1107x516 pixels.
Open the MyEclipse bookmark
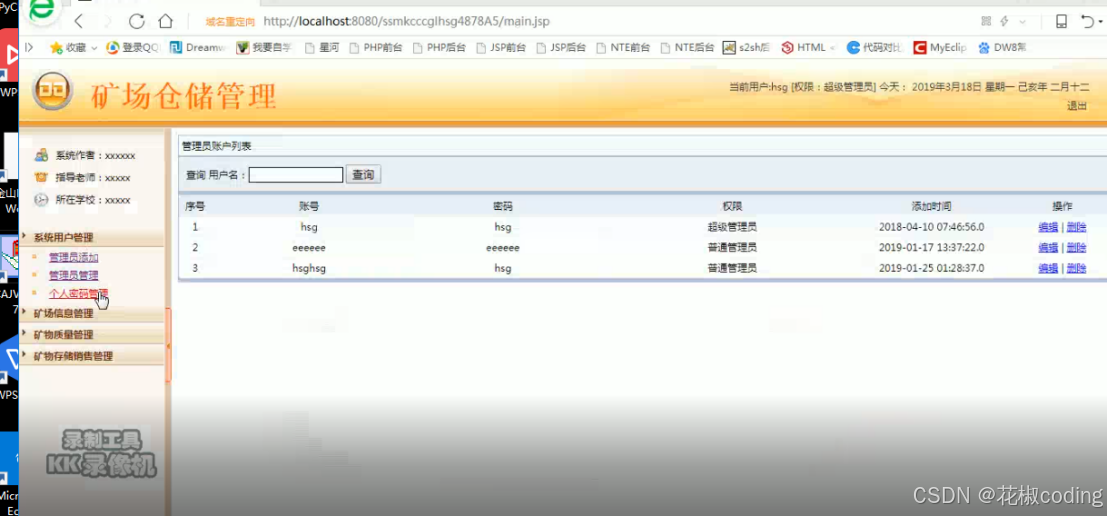tap(940, 48)
